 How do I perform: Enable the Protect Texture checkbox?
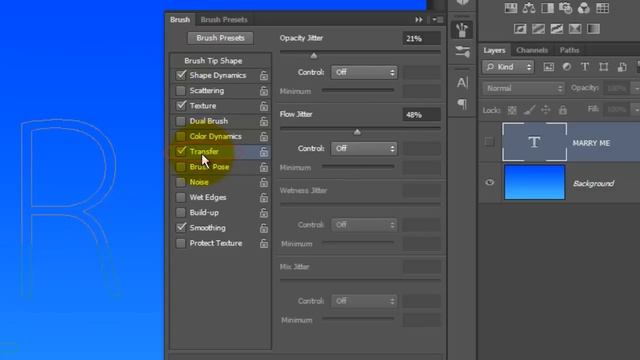[180, 243]
